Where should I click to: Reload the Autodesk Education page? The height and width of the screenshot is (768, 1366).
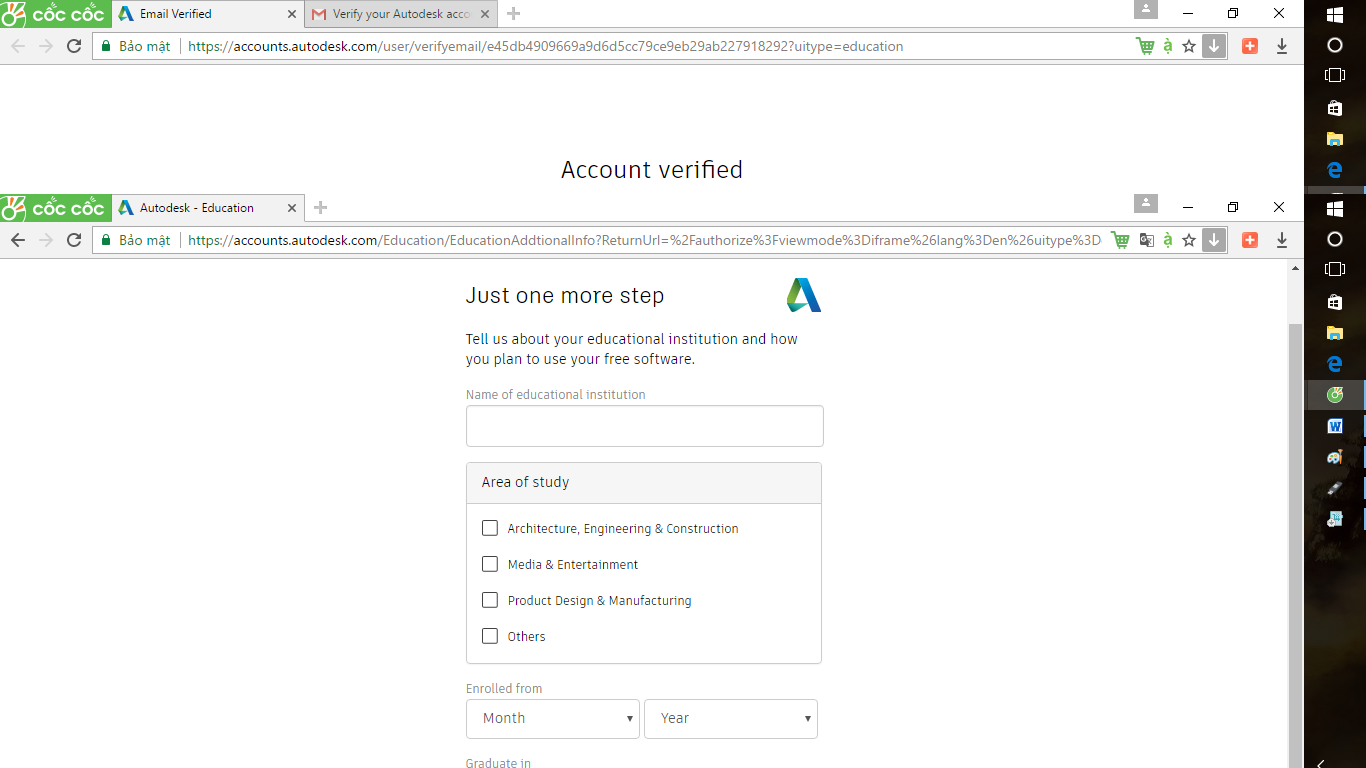click(x=73, y=240)
